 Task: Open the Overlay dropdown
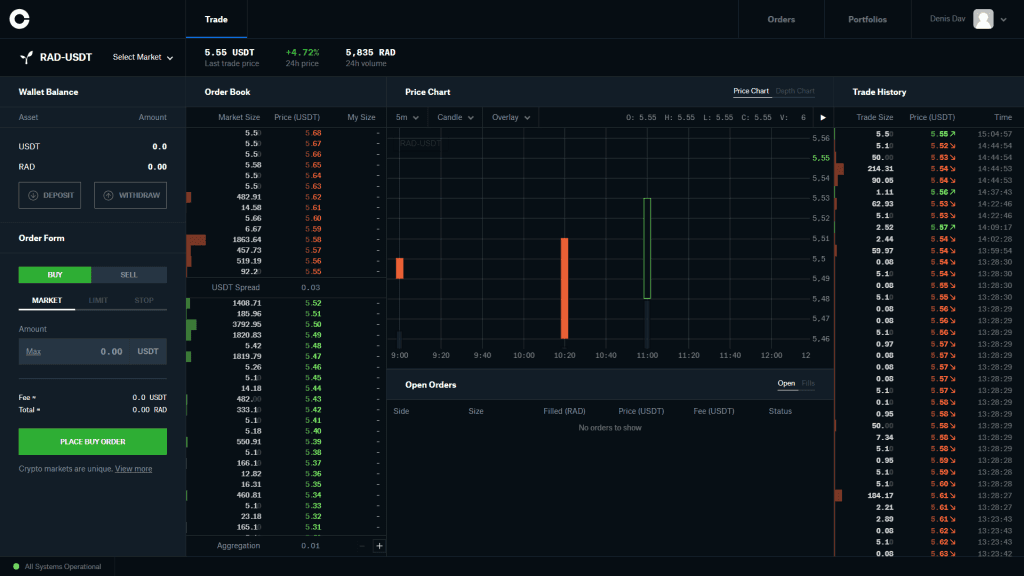511,118
